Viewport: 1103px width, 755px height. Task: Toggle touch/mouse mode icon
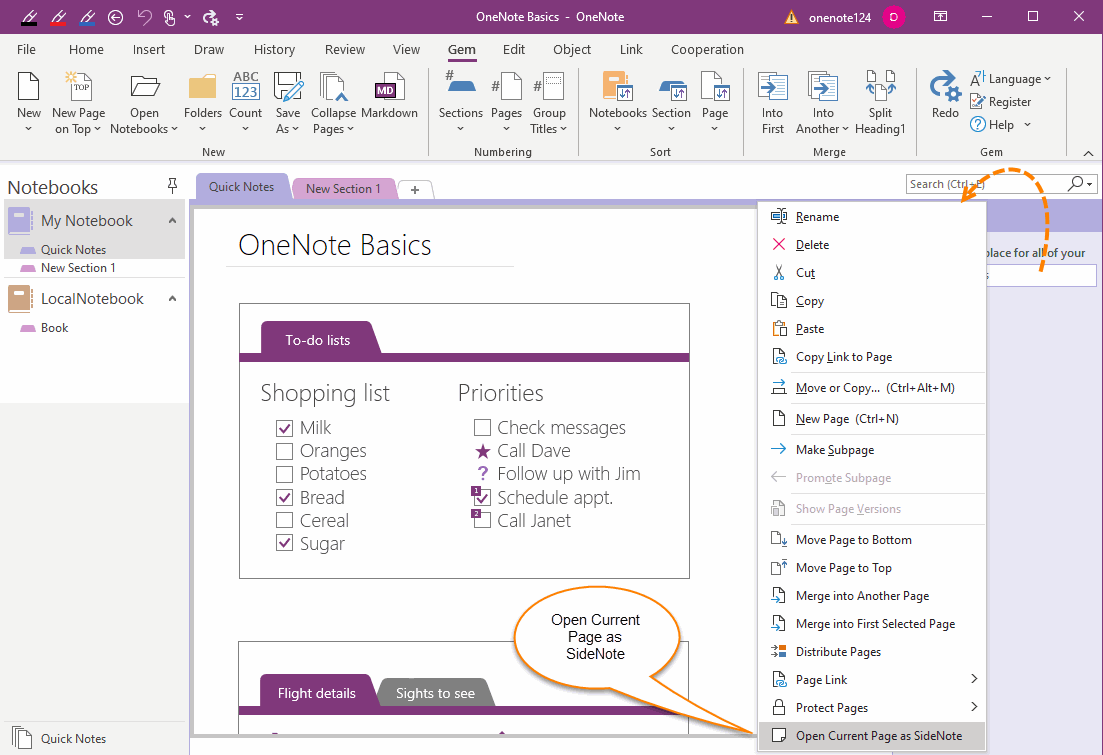tap(170, 17)
